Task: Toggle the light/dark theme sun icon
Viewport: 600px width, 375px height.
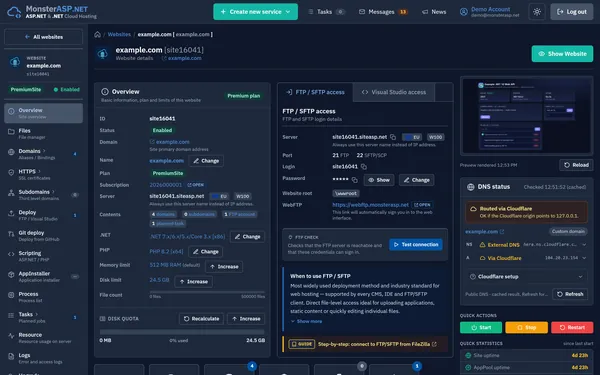Action: tap(537, 12)
